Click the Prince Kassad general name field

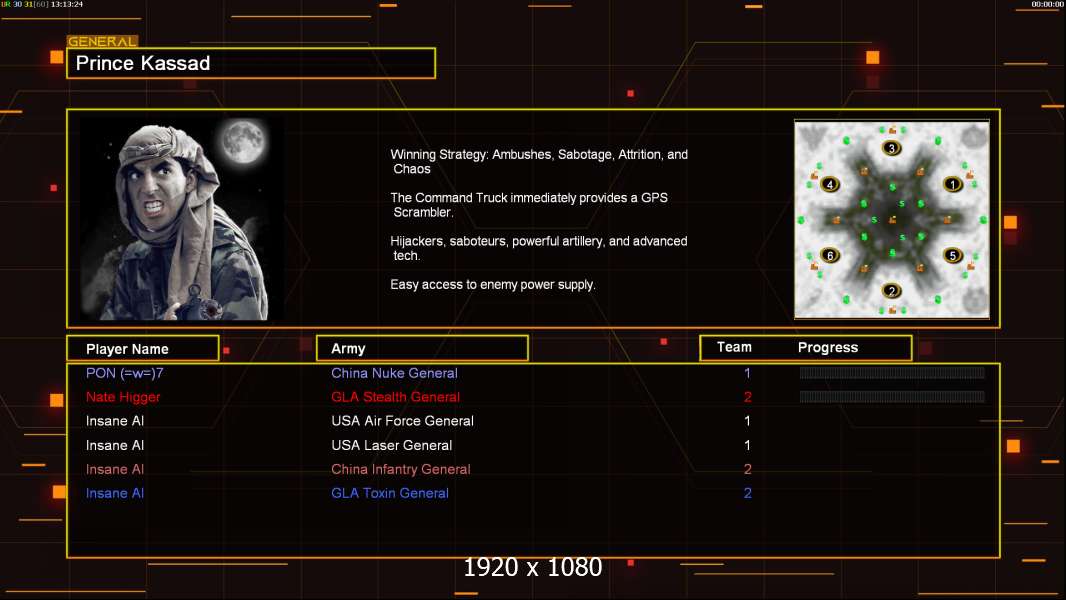coord(251,63)
